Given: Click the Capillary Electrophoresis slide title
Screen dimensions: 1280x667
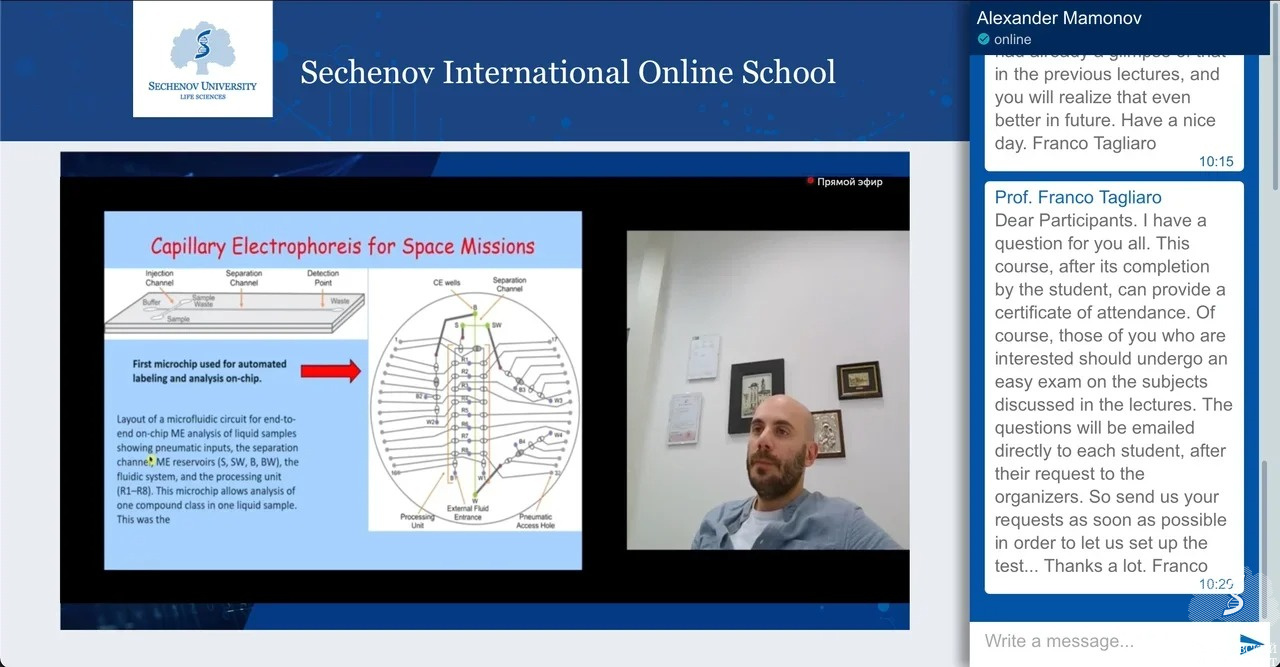Looking at the screenshot, I should pos(342,246).
